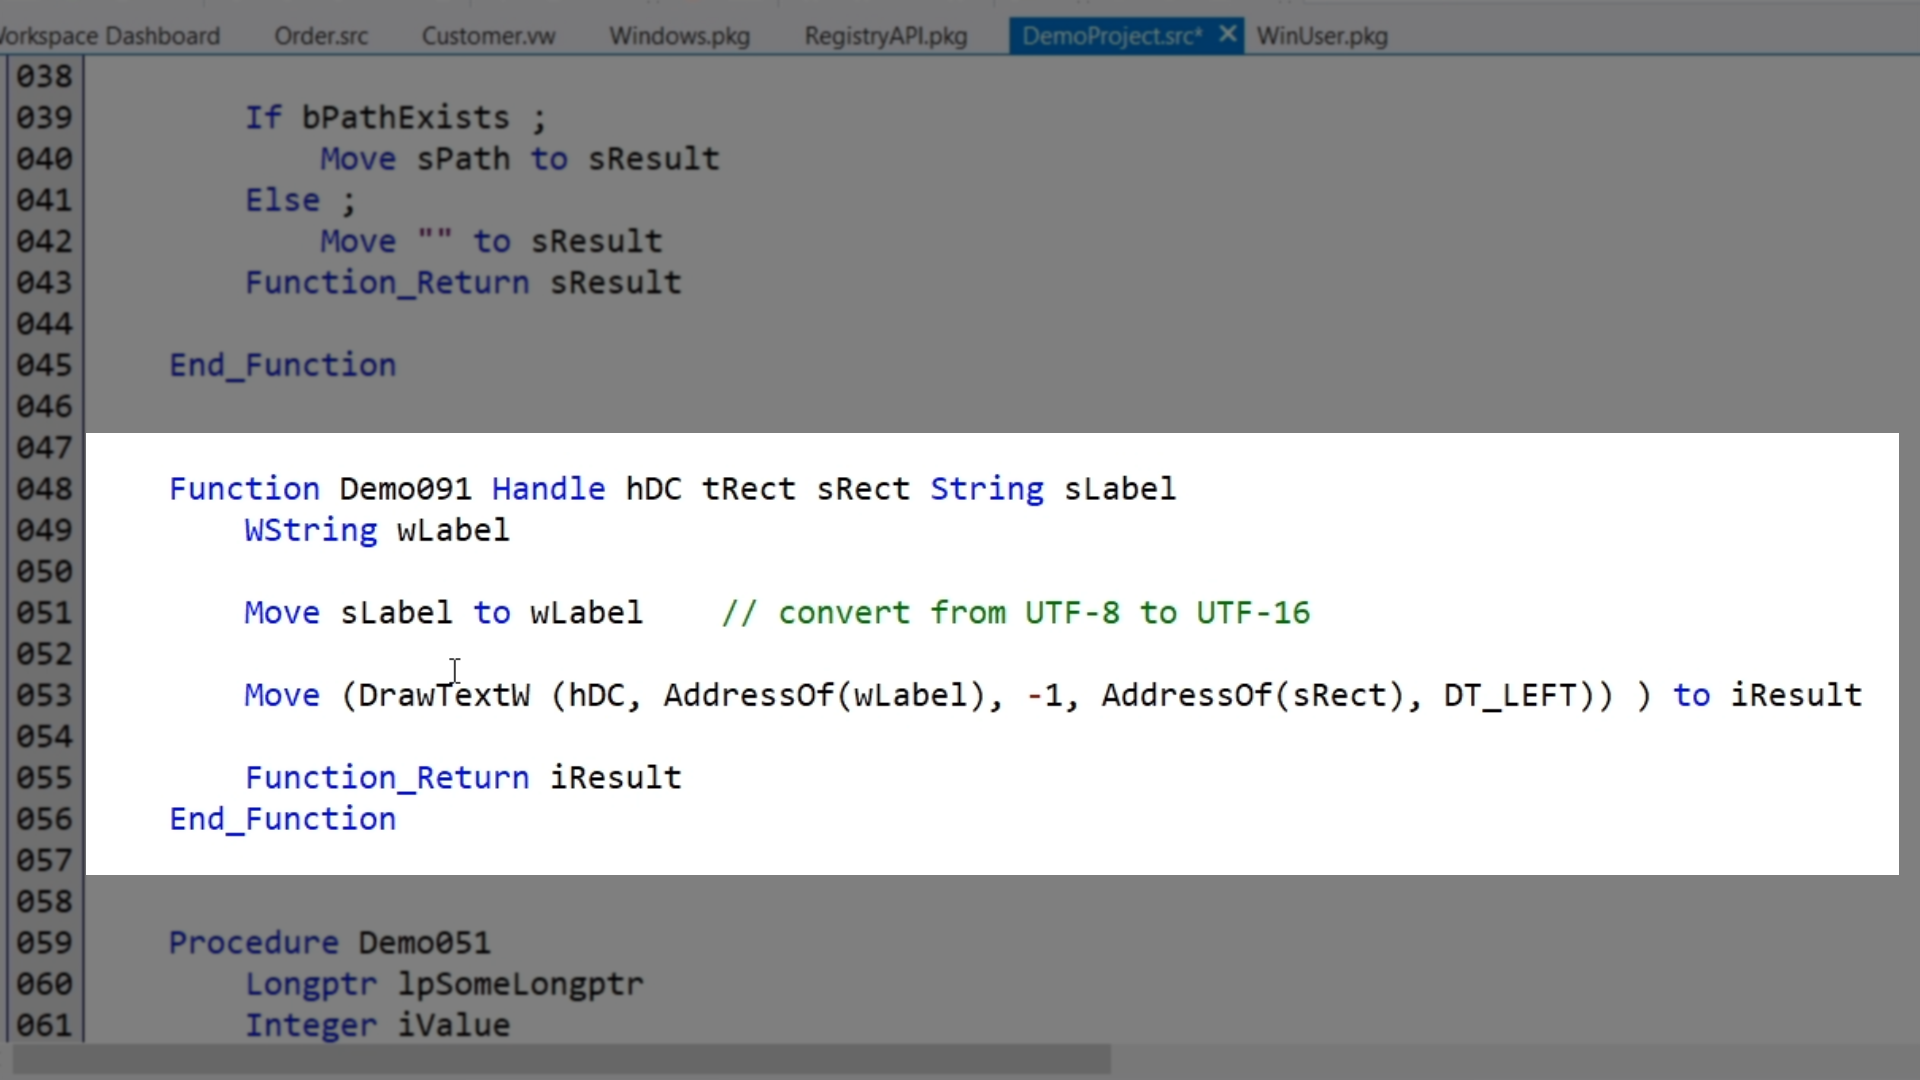Click the DemoProject.src tab label
Viewport: 1920px width, 1080px height.
[1110, 36]
